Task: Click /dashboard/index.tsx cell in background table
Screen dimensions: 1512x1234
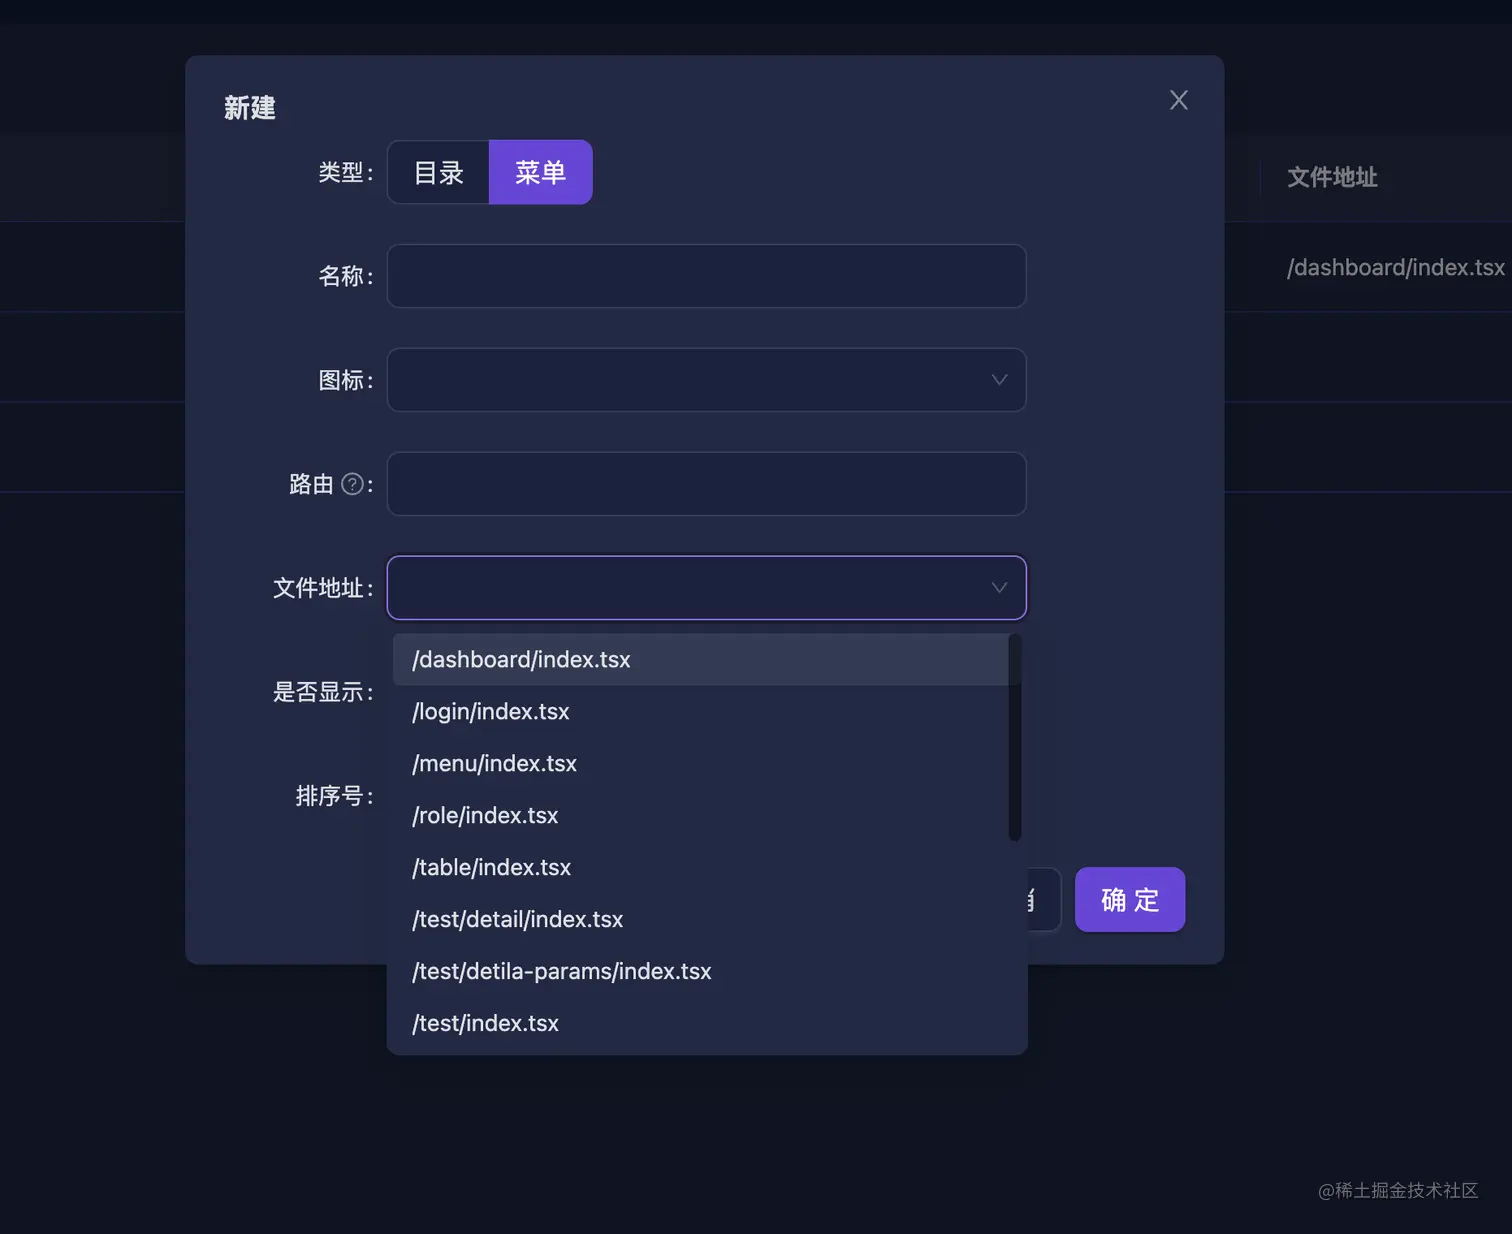Action: pos(1395,267)
